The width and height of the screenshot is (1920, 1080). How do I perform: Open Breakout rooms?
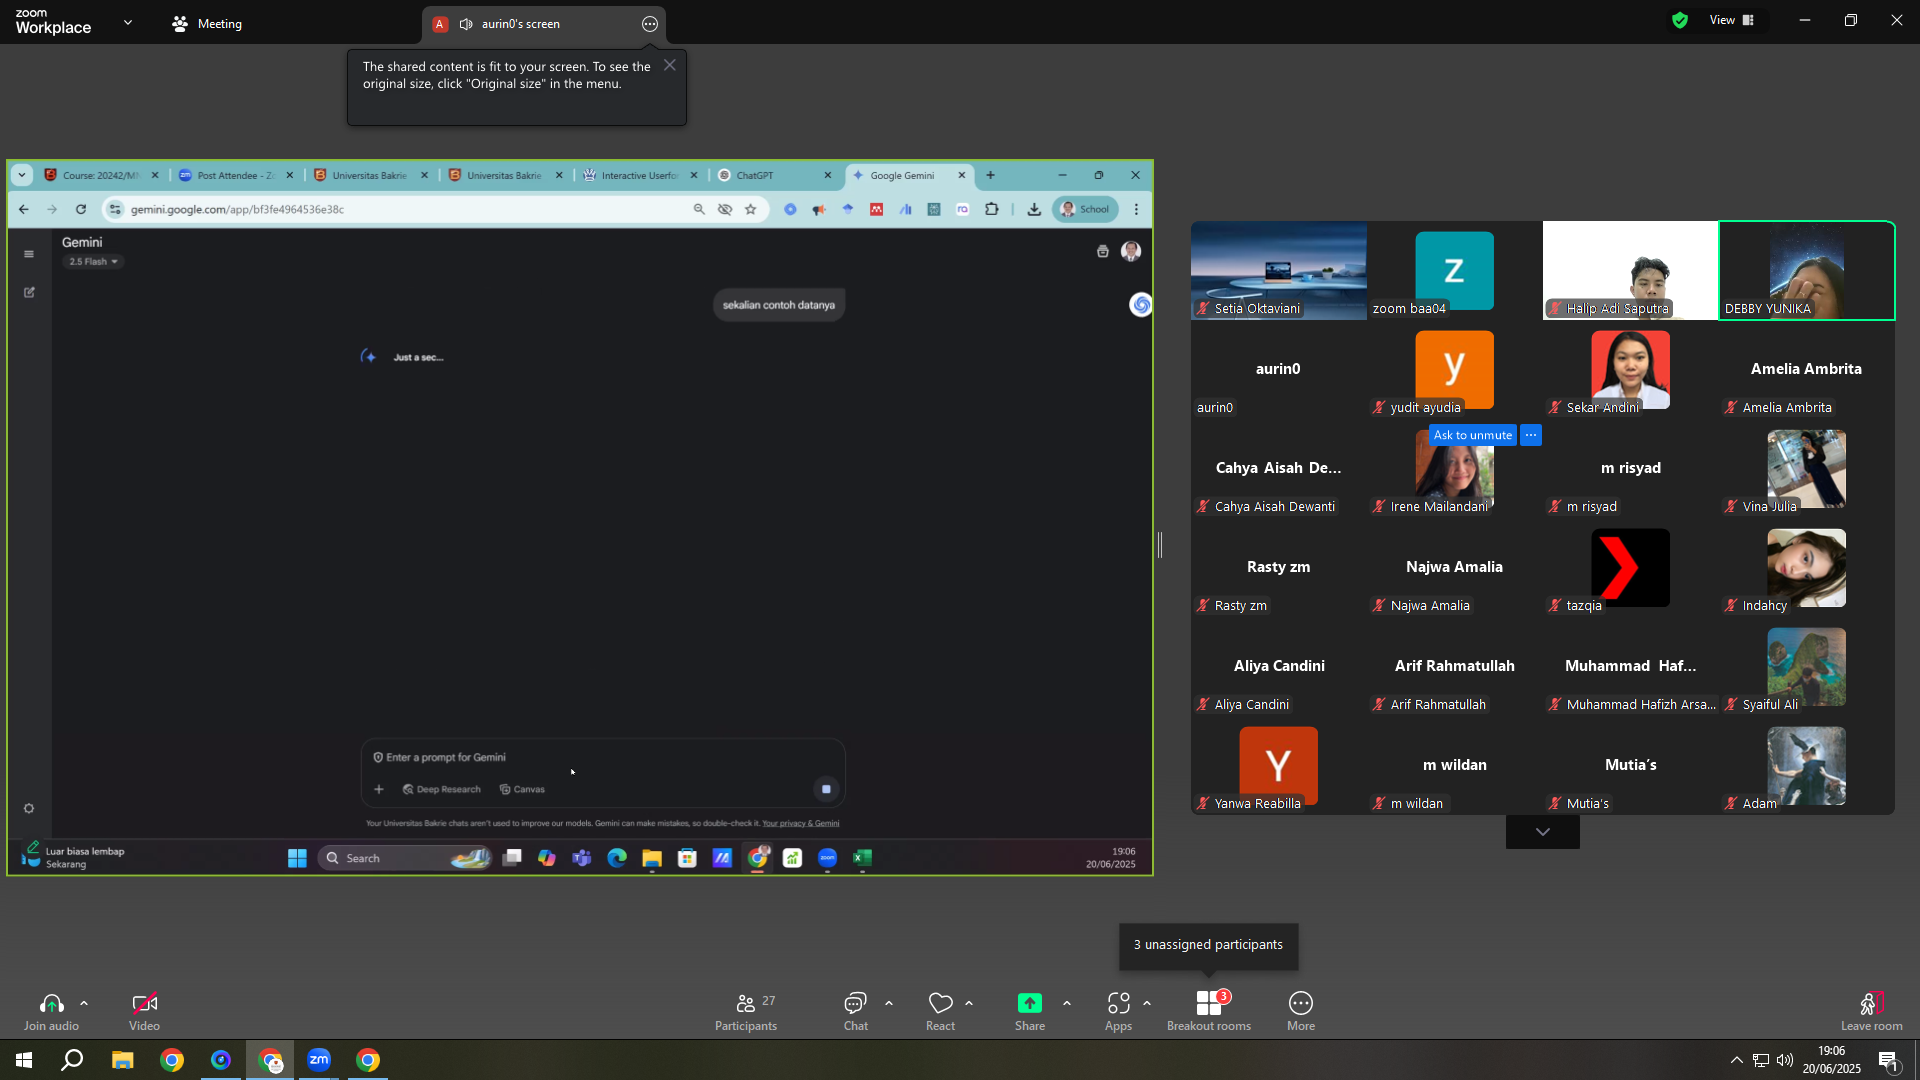tap(1208, 1011)
